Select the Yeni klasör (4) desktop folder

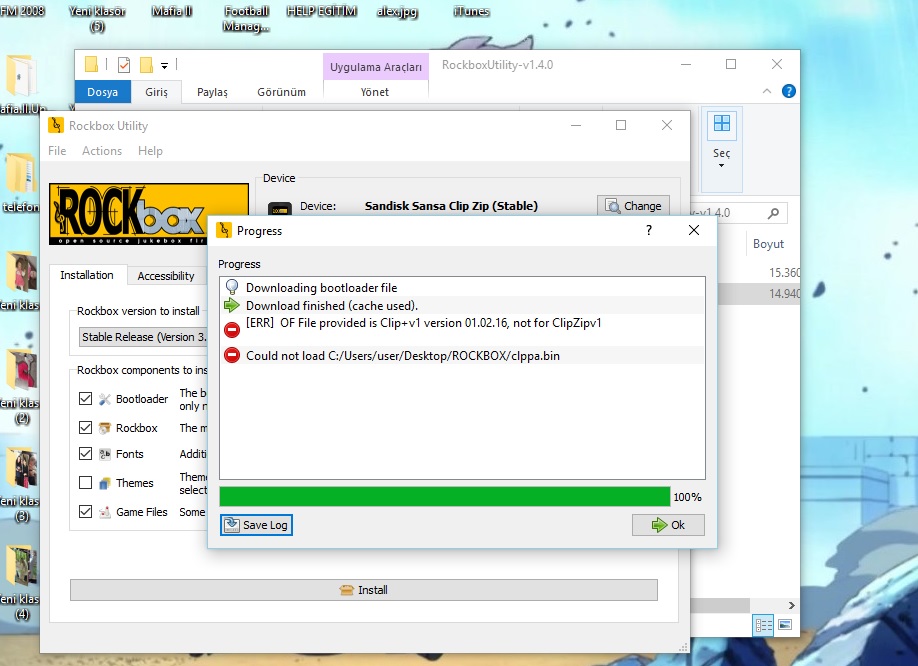tap(21, 582)
